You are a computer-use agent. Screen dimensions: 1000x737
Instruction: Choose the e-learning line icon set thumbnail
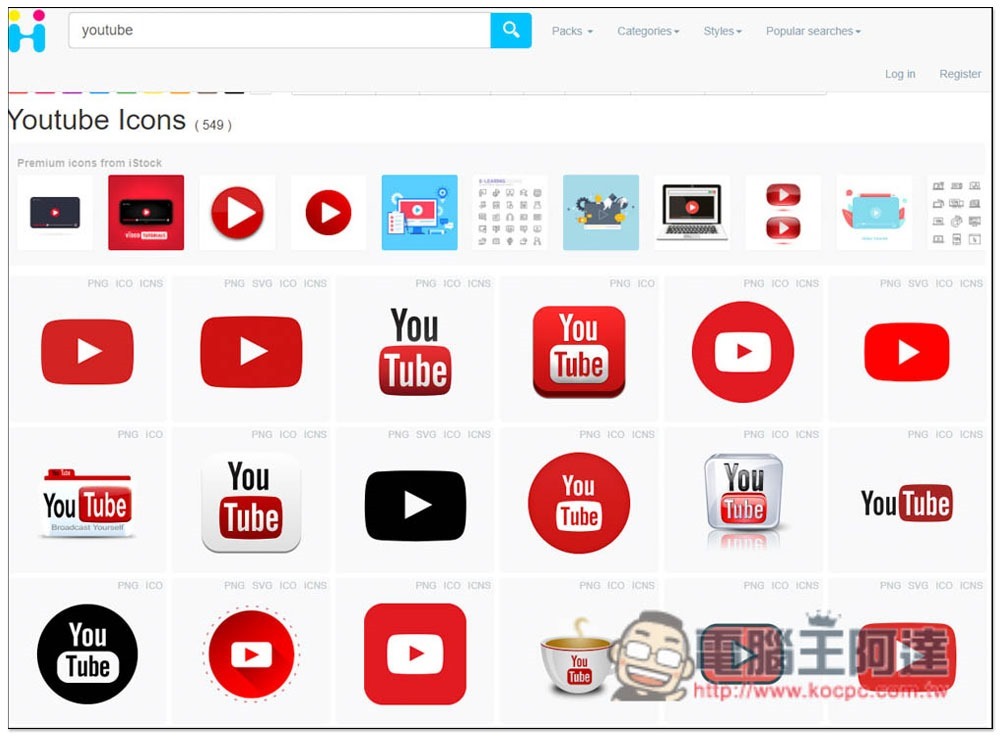(510, 213)
